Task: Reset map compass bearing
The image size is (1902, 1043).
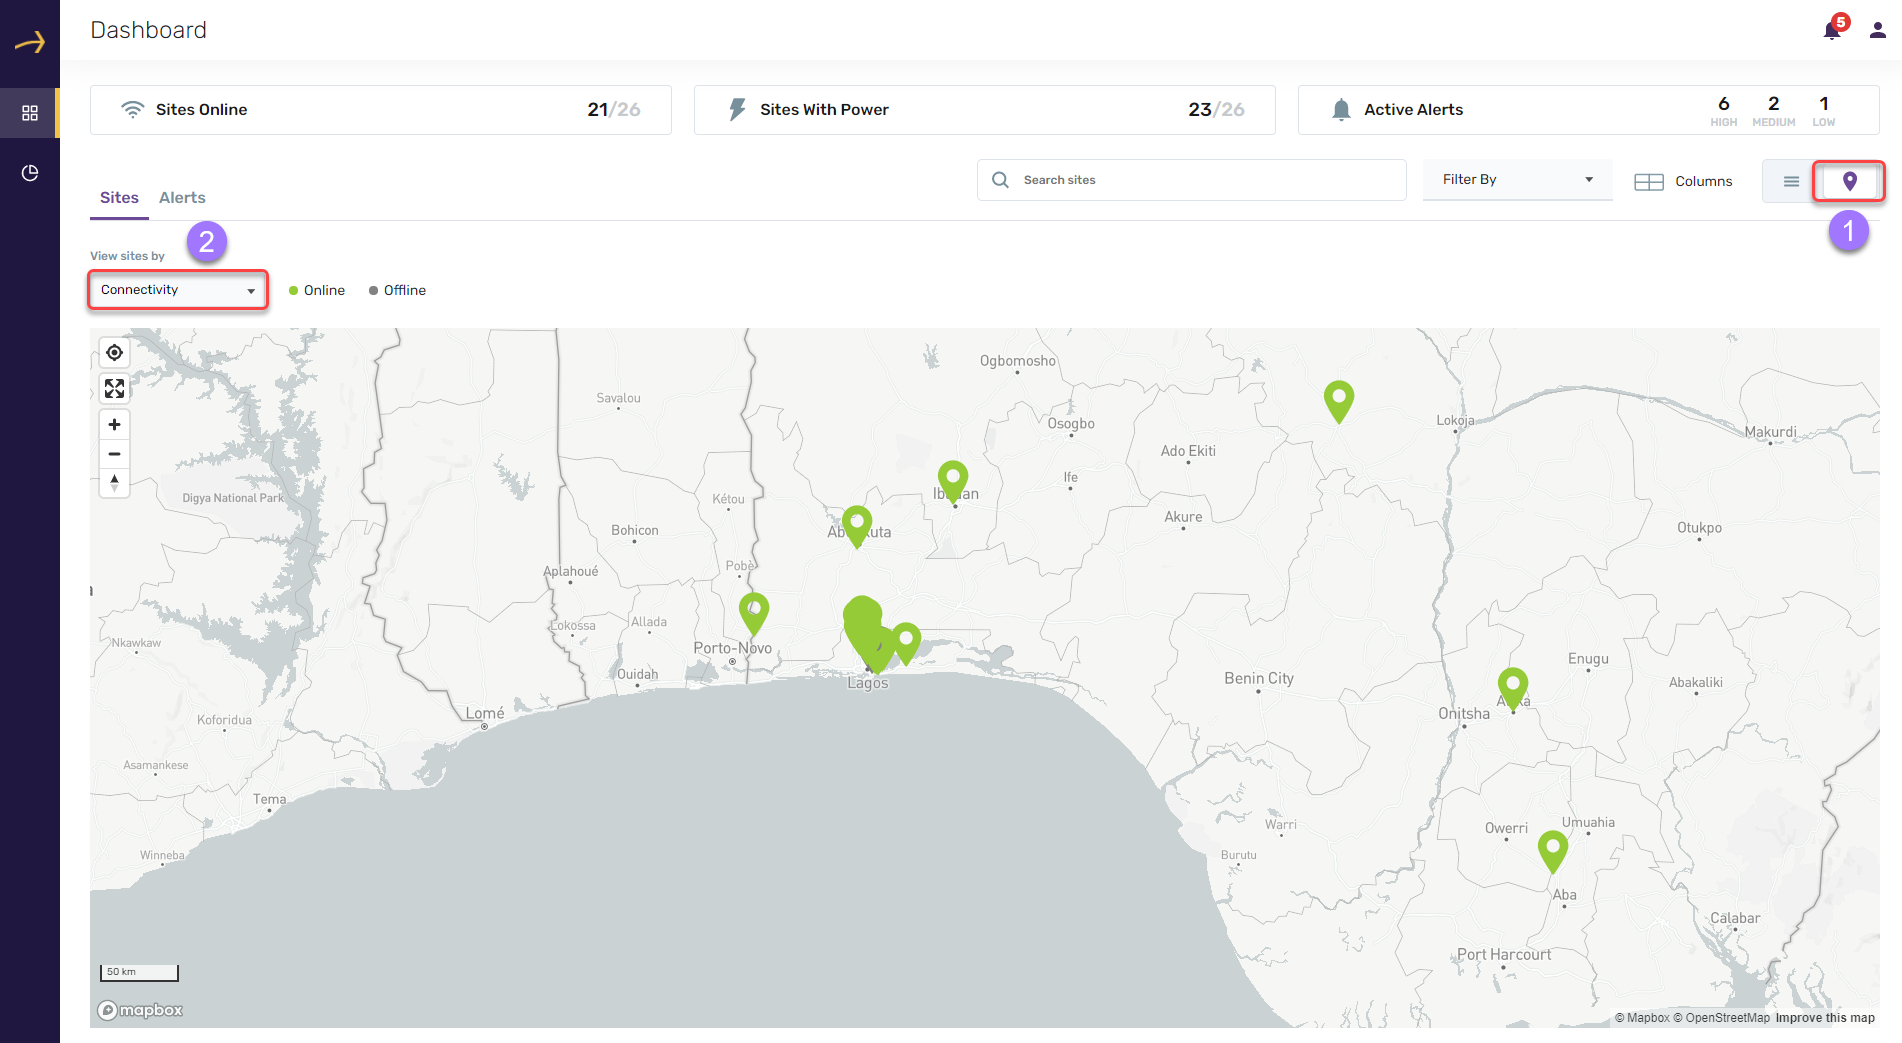Action: click(114, 483)
